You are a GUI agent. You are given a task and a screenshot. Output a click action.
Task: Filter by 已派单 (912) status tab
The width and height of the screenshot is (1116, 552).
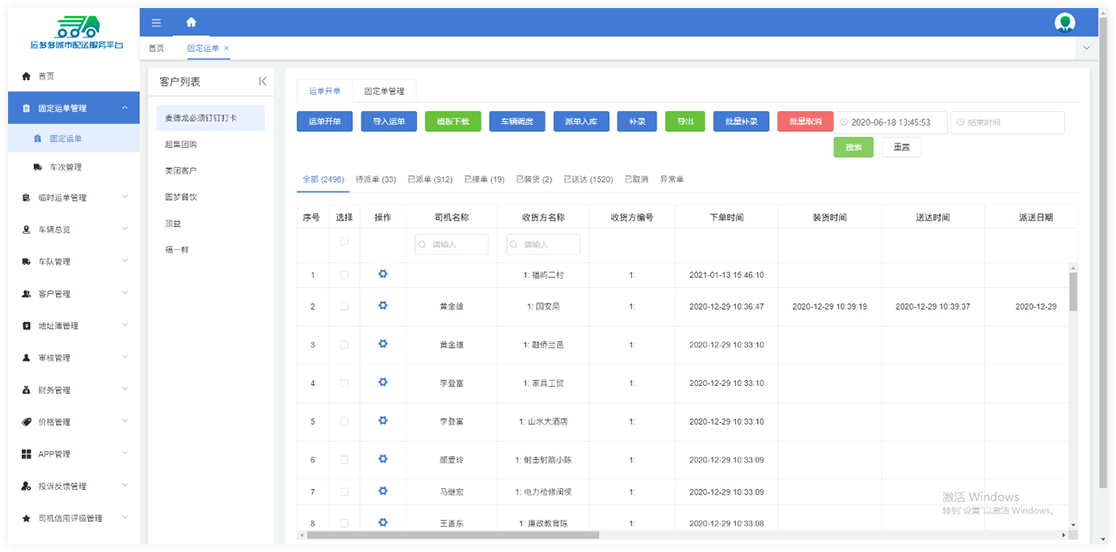[x=430, y=180]
